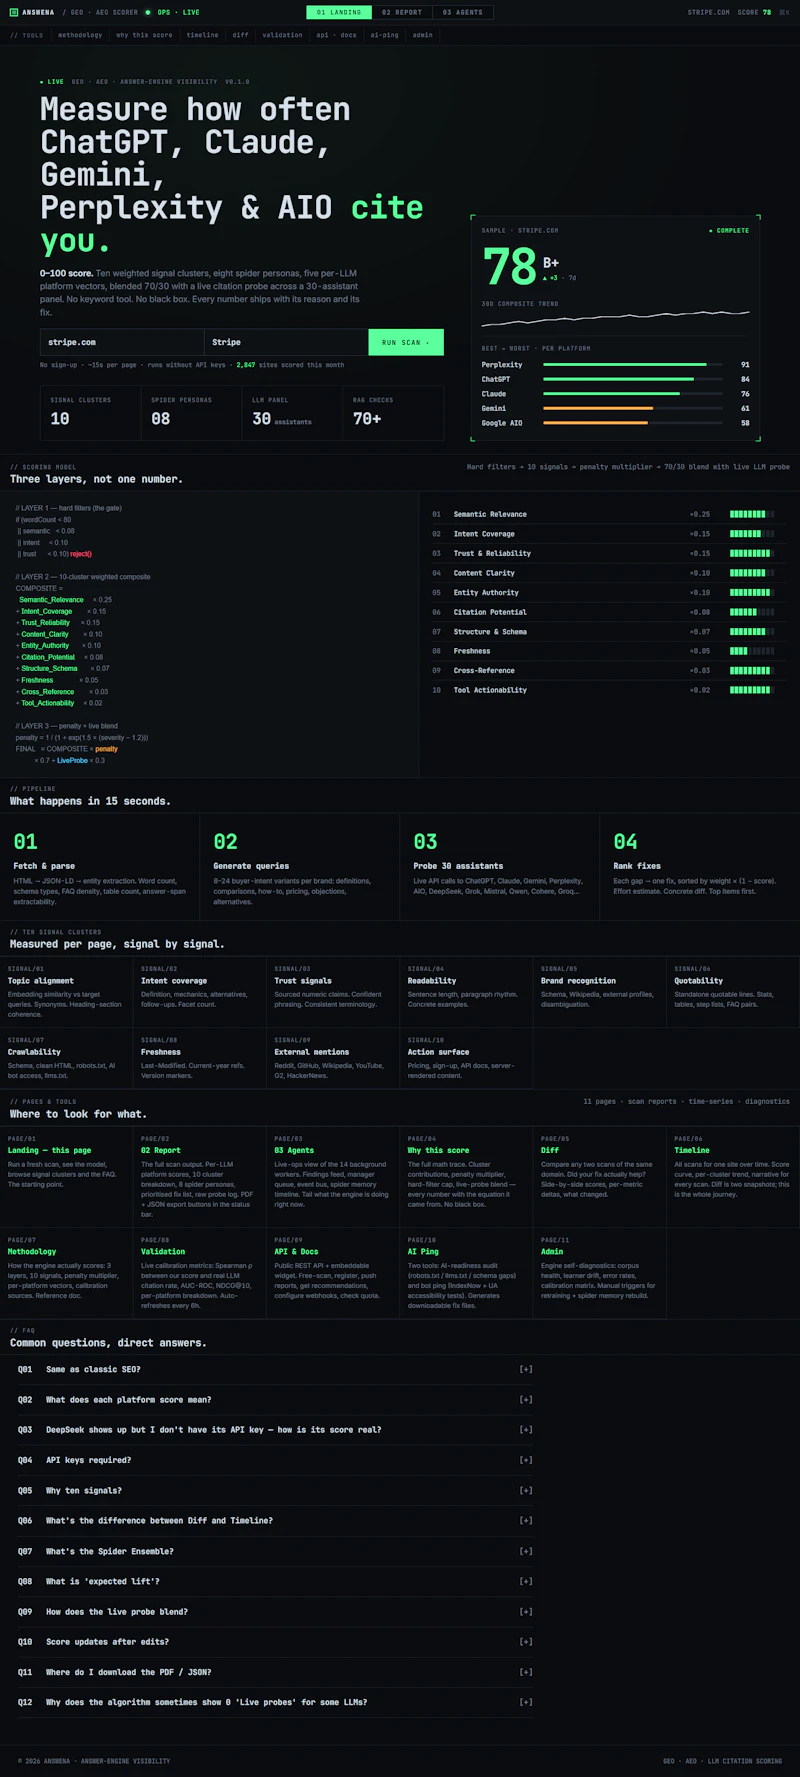Click the SPIDER PERSONAS 08 stat tile
Viewport: 800px width, 1777px height.
tap(191, 413)
